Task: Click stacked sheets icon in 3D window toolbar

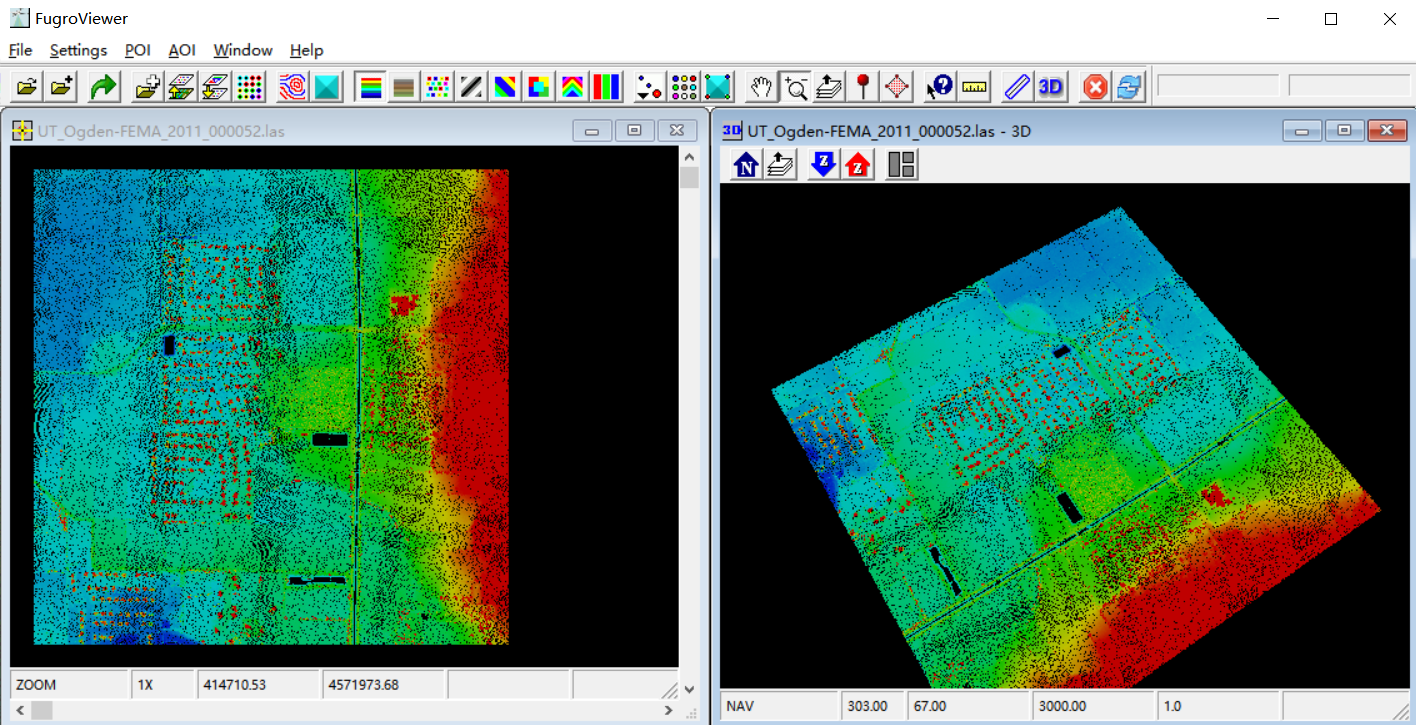Action: click(x=781, y=164)
